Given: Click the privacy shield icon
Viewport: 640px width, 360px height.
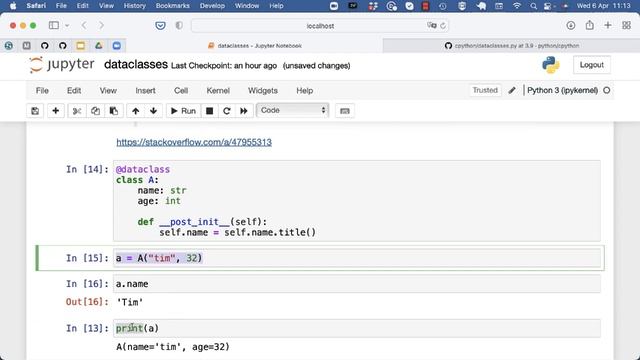Looking at the screenshot, I should (x=179, y=25).
